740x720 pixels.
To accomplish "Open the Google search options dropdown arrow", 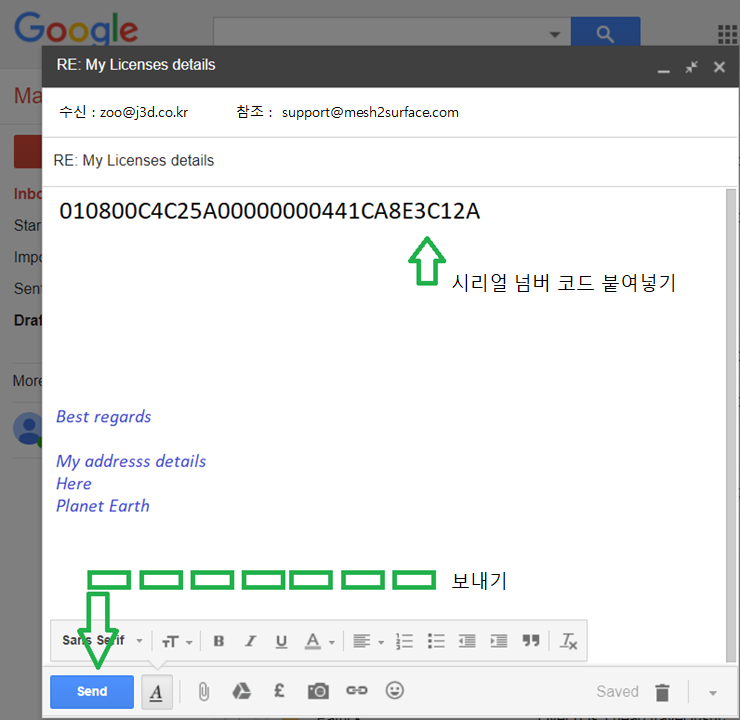I will click(555, 34).
